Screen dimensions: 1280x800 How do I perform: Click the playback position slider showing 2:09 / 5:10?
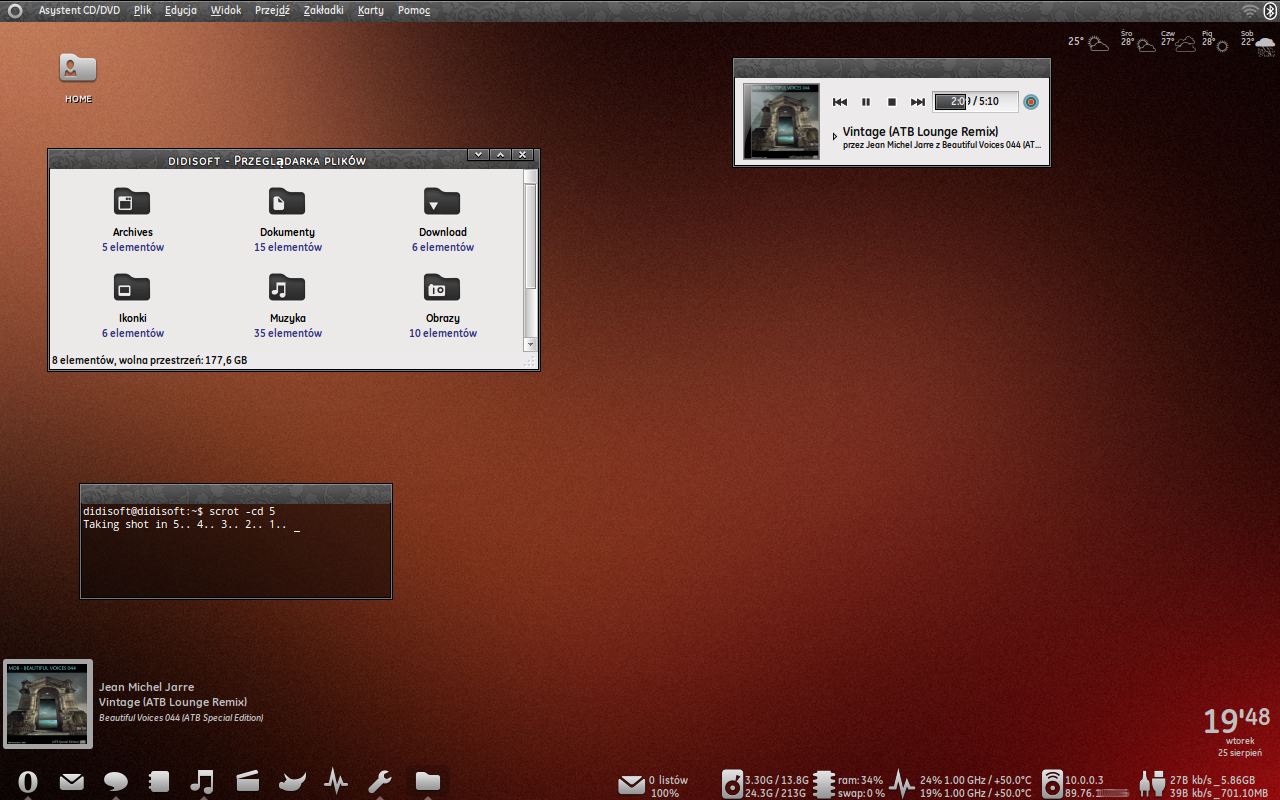(975, 101)
